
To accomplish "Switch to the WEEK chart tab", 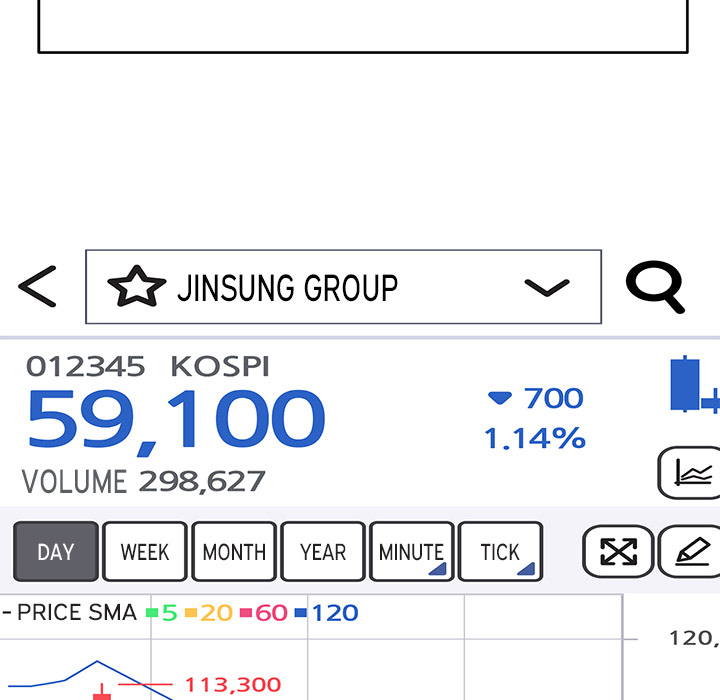I will pyautogui.click(x=145, y=552).
